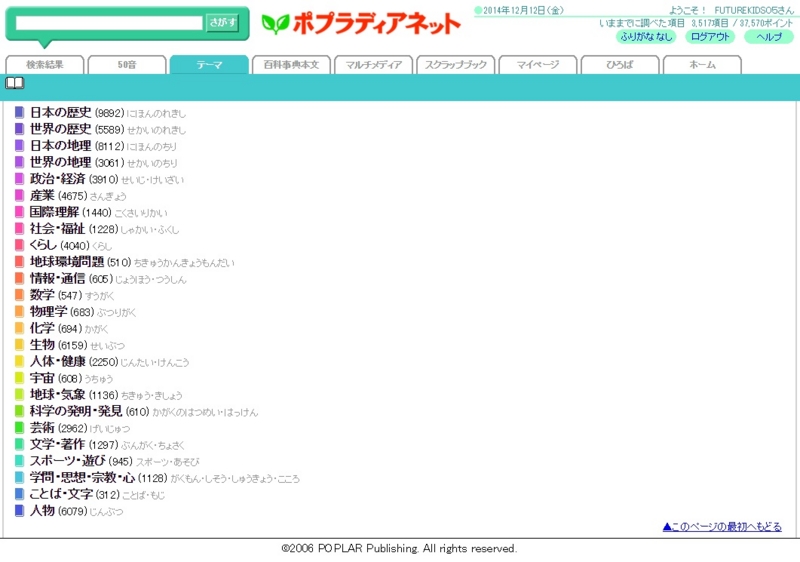Click the book icon beside 国際理解
This screenshot has width=800, height=562.
[19, 212]
